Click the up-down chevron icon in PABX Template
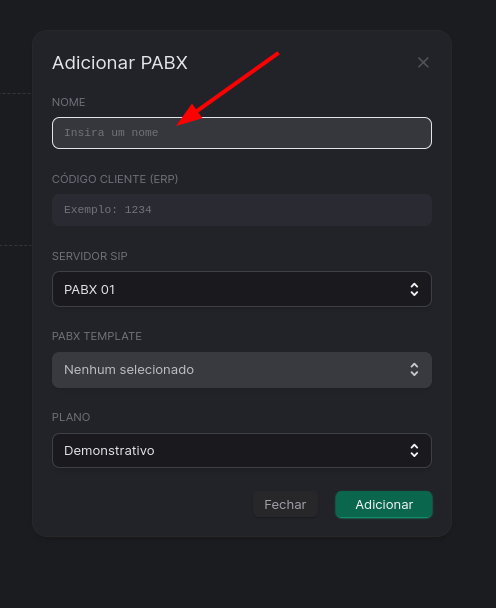The width and height of the screenshot is (496, 608). pyautogui.click(x=414, y=370)
